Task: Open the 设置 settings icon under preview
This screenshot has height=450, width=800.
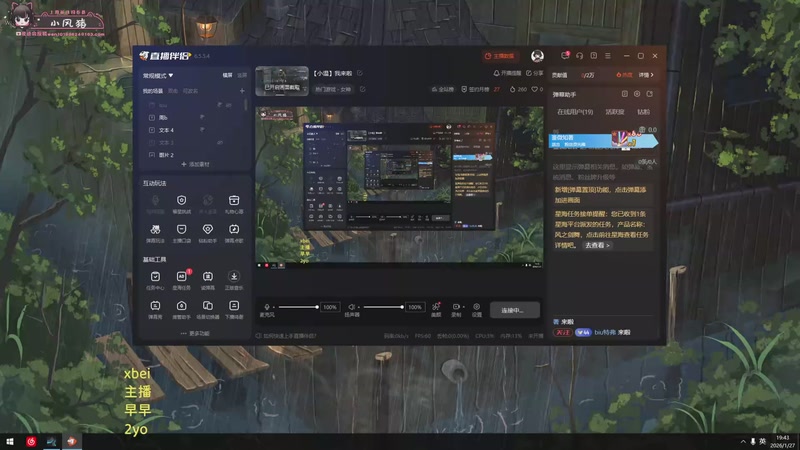Action: [476, 307]
